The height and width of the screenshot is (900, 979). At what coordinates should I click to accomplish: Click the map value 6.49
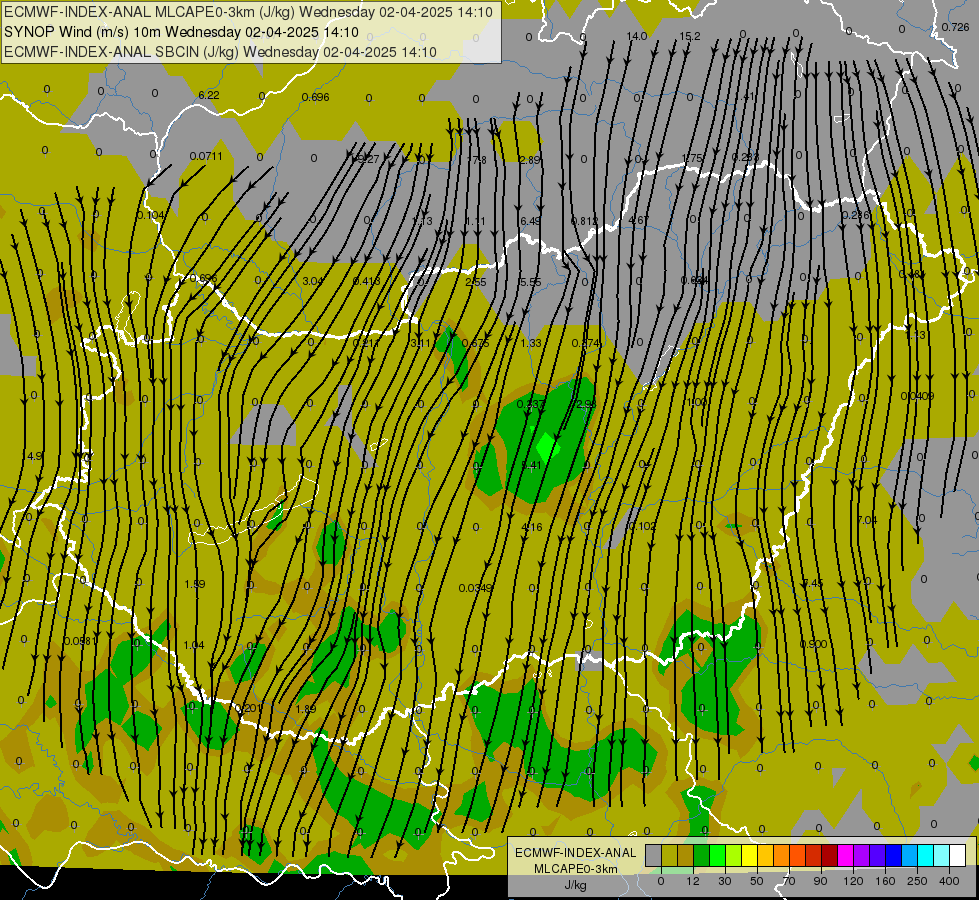coord(530,221)
